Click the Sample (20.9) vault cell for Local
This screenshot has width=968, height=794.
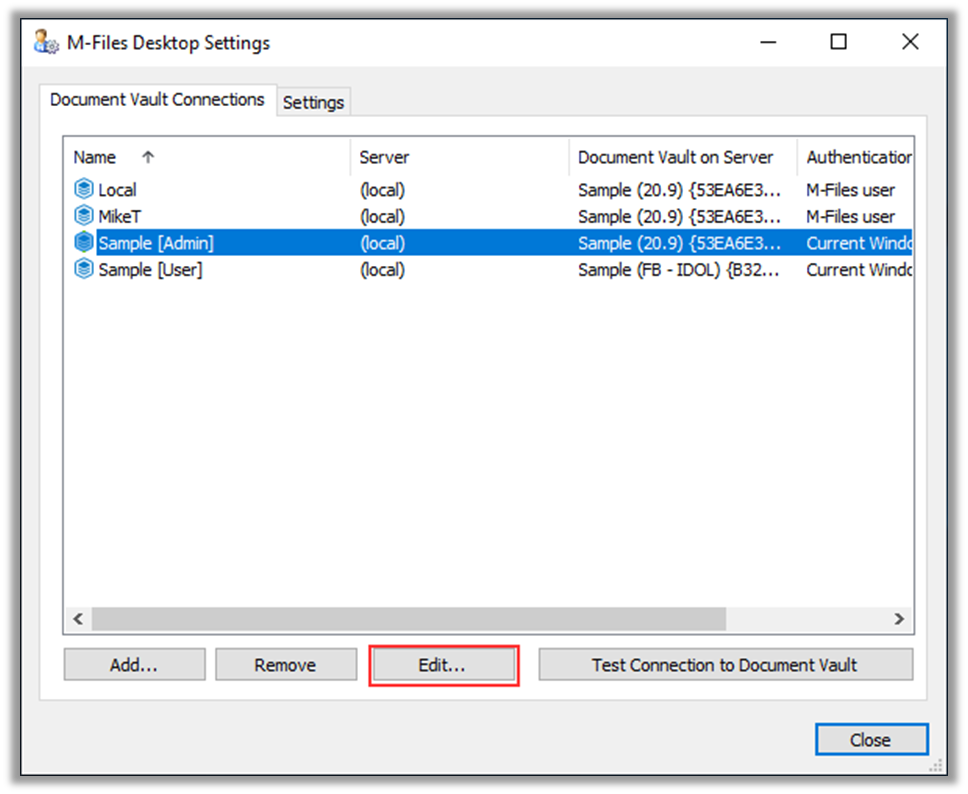coord(679,190)
